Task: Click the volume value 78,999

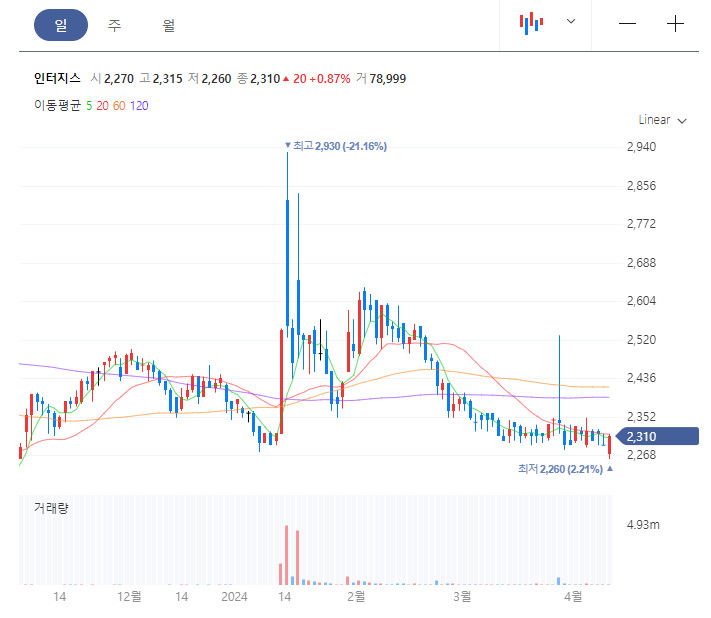Action: coord(388,79)
